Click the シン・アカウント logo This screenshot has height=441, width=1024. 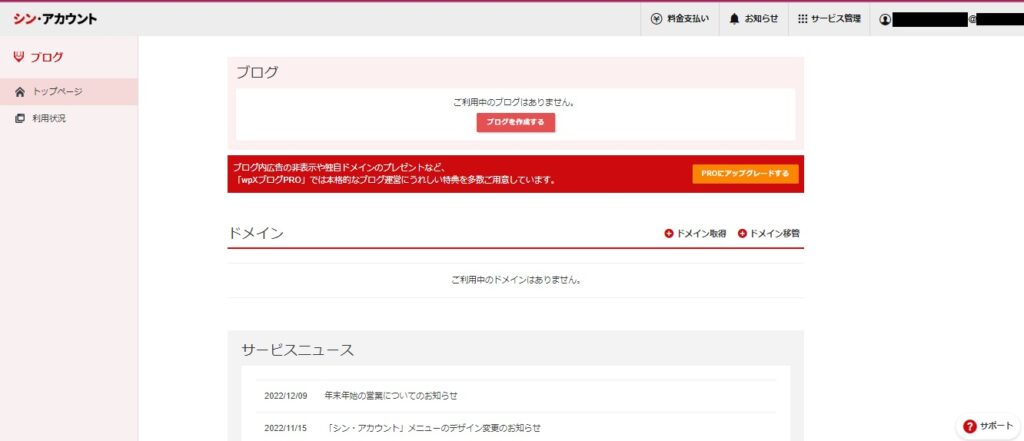point(55,19)
